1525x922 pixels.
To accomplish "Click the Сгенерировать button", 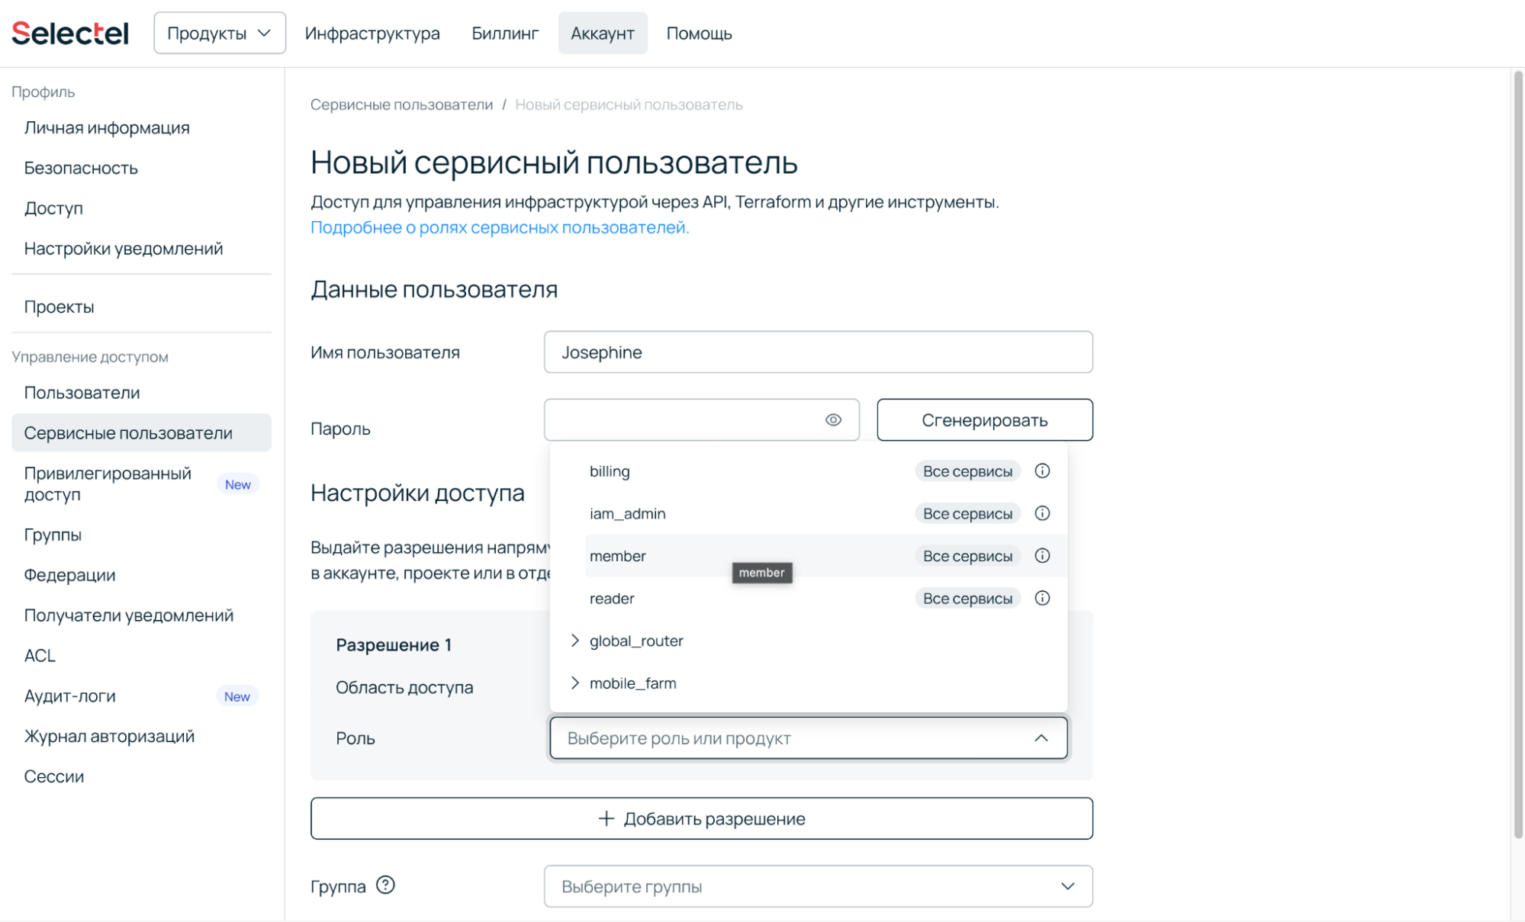I will pos(984,420).
